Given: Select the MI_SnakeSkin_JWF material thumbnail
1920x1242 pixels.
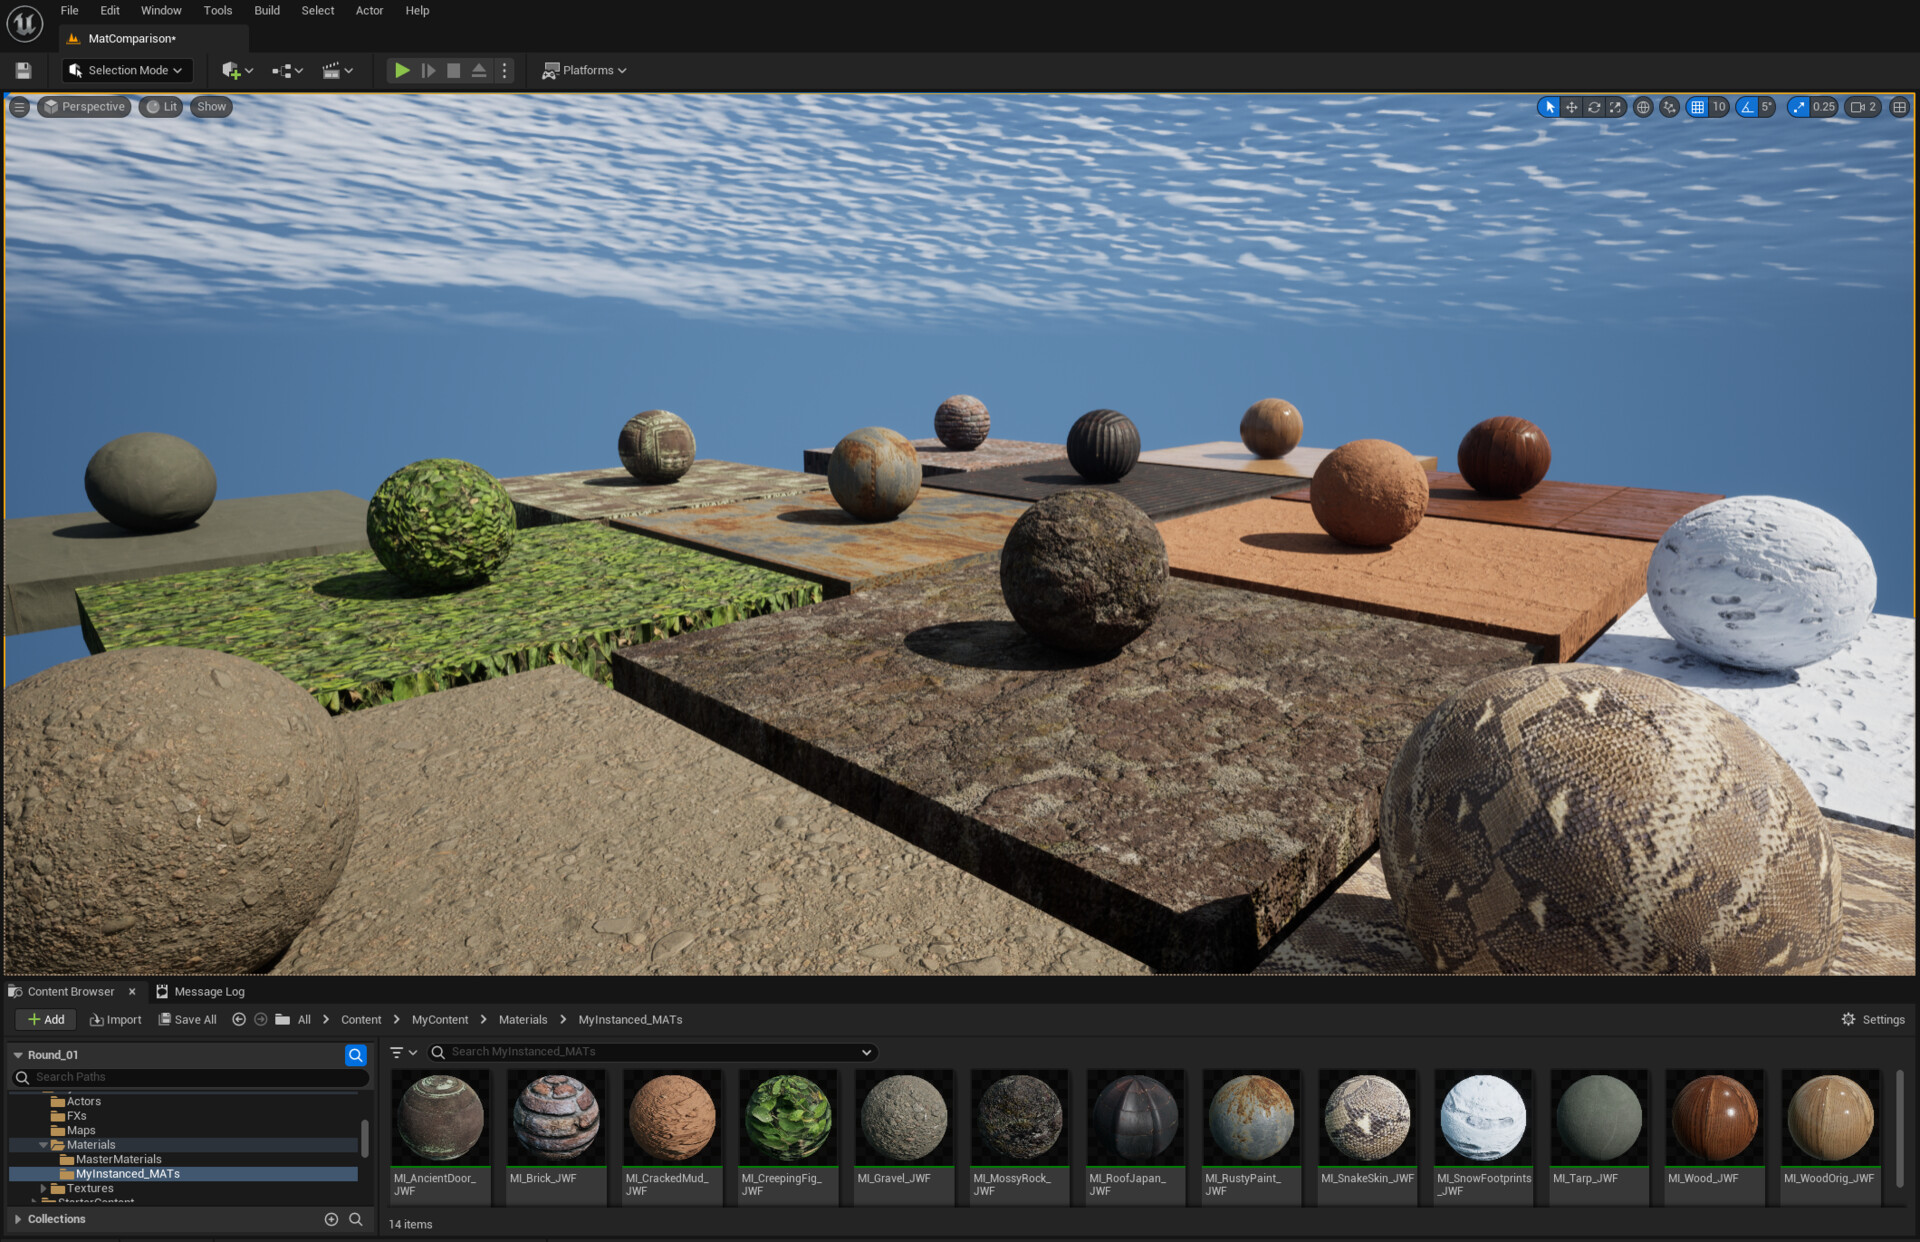Looking at the screenshot, I should (x=1366, y=1118).
